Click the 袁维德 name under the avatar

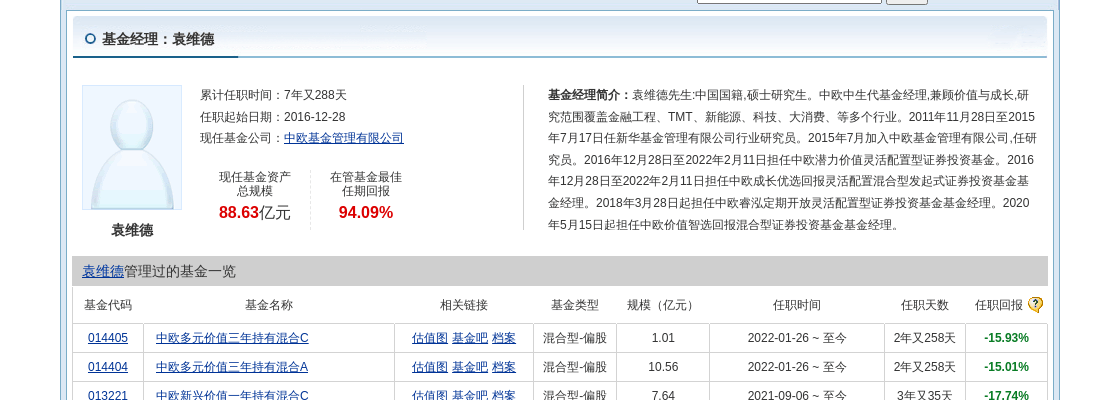[x=132, y=230]
